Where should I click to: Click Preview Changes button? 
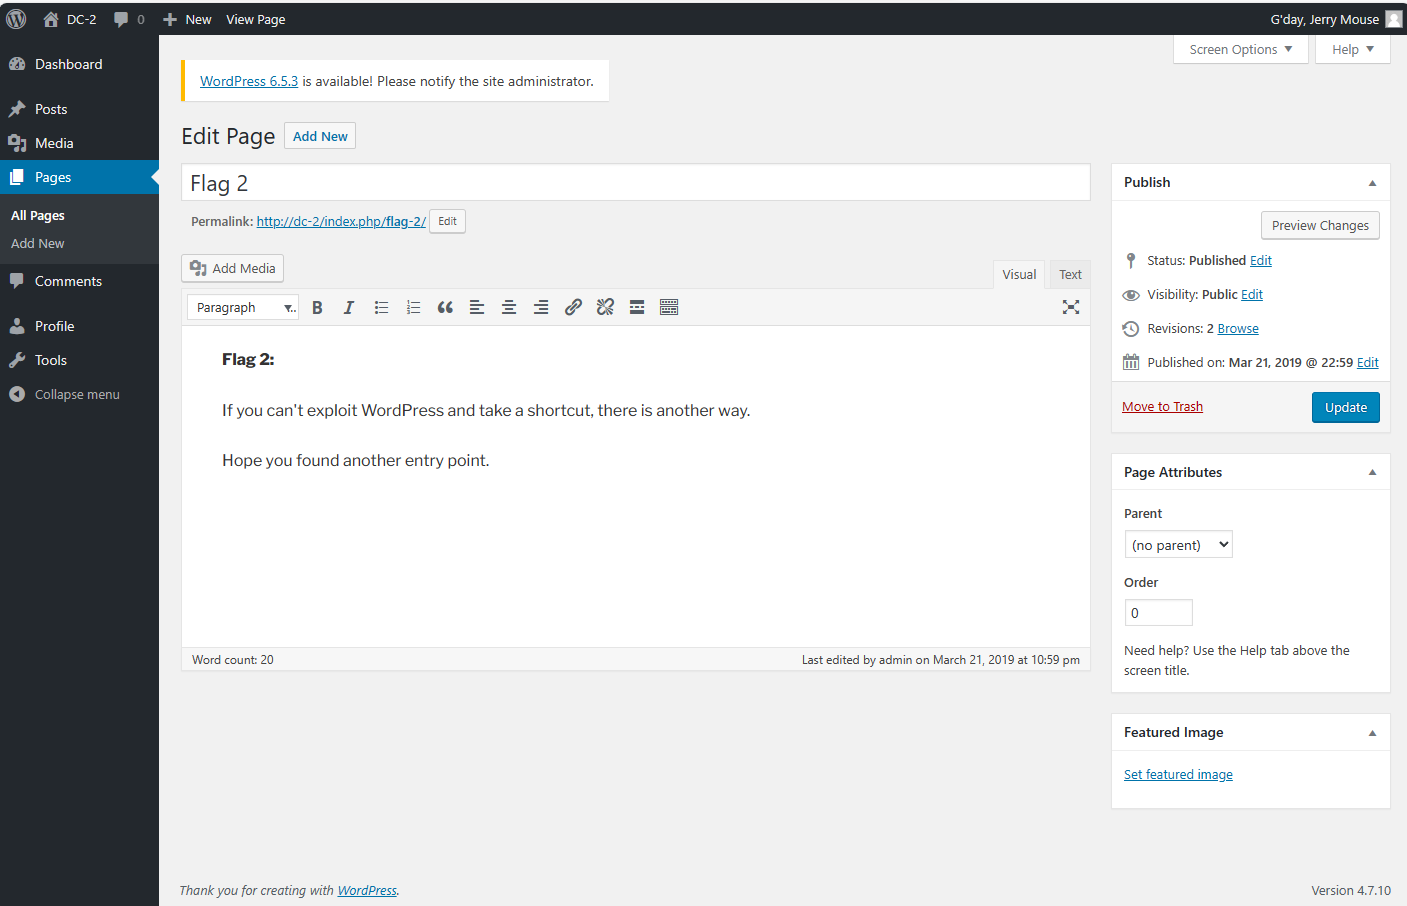coord(1320,225)
